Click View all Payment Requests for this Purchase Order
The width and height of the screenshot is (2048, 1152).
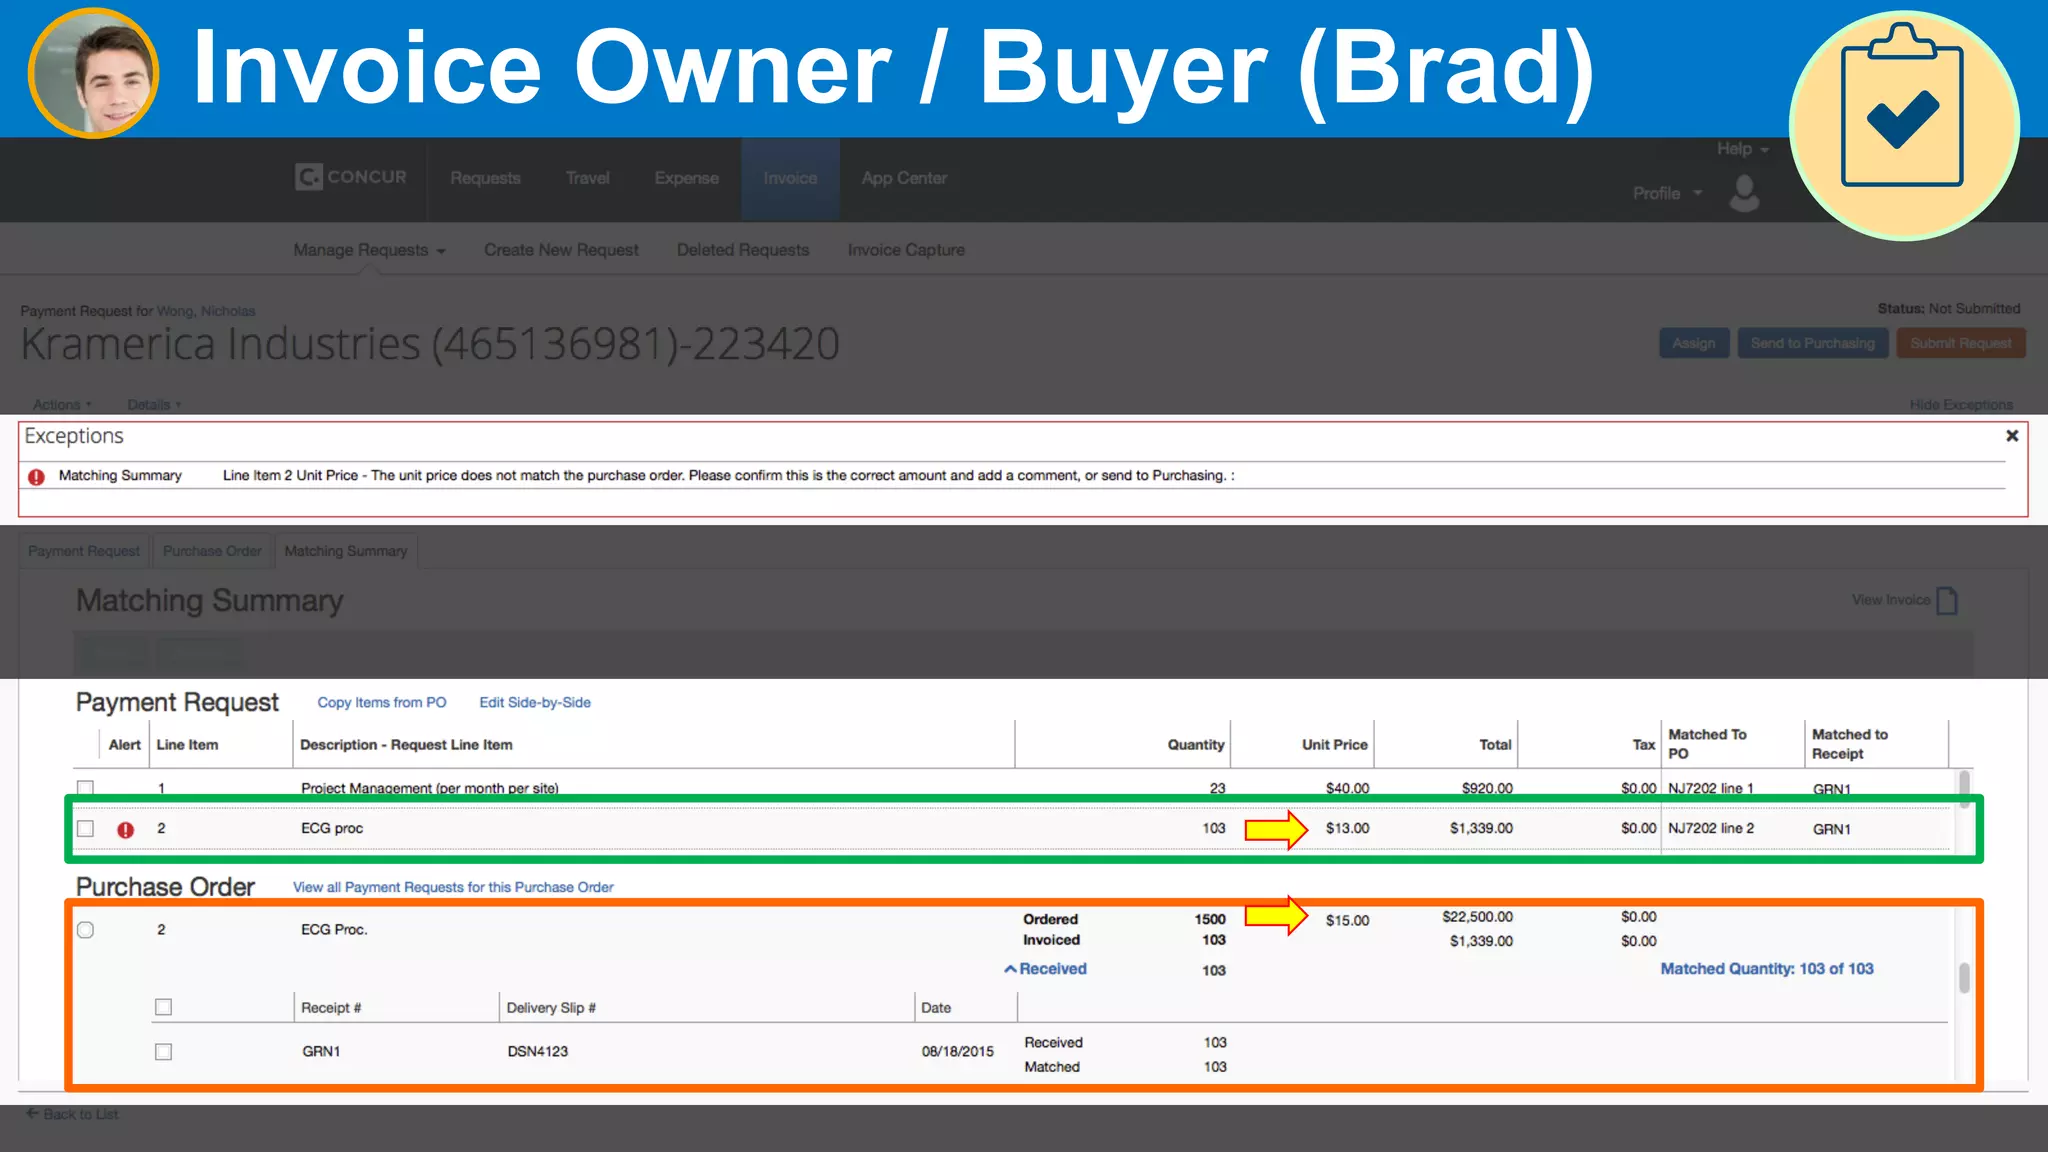click(x=453, y=887)
